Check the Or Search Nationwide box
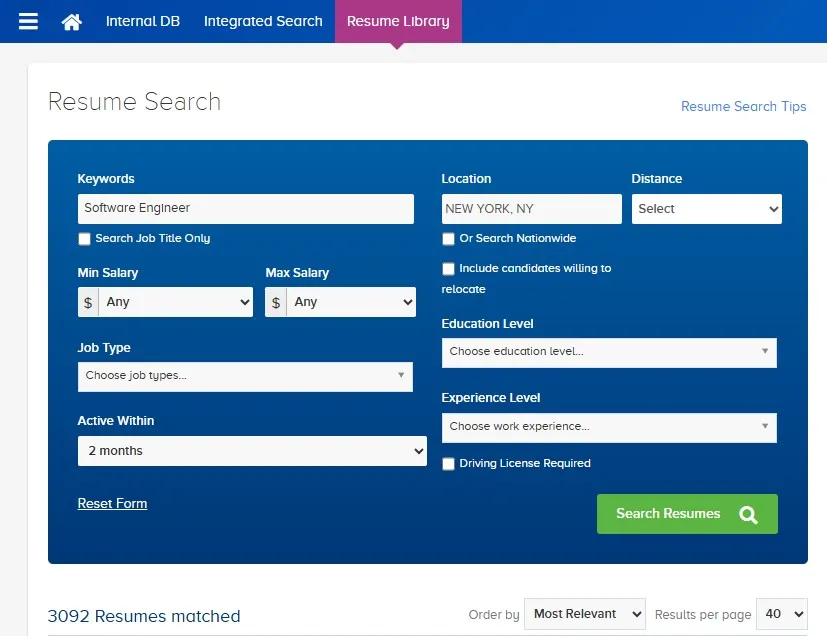Viewport: 827px width, 636px height. [448, 239]
